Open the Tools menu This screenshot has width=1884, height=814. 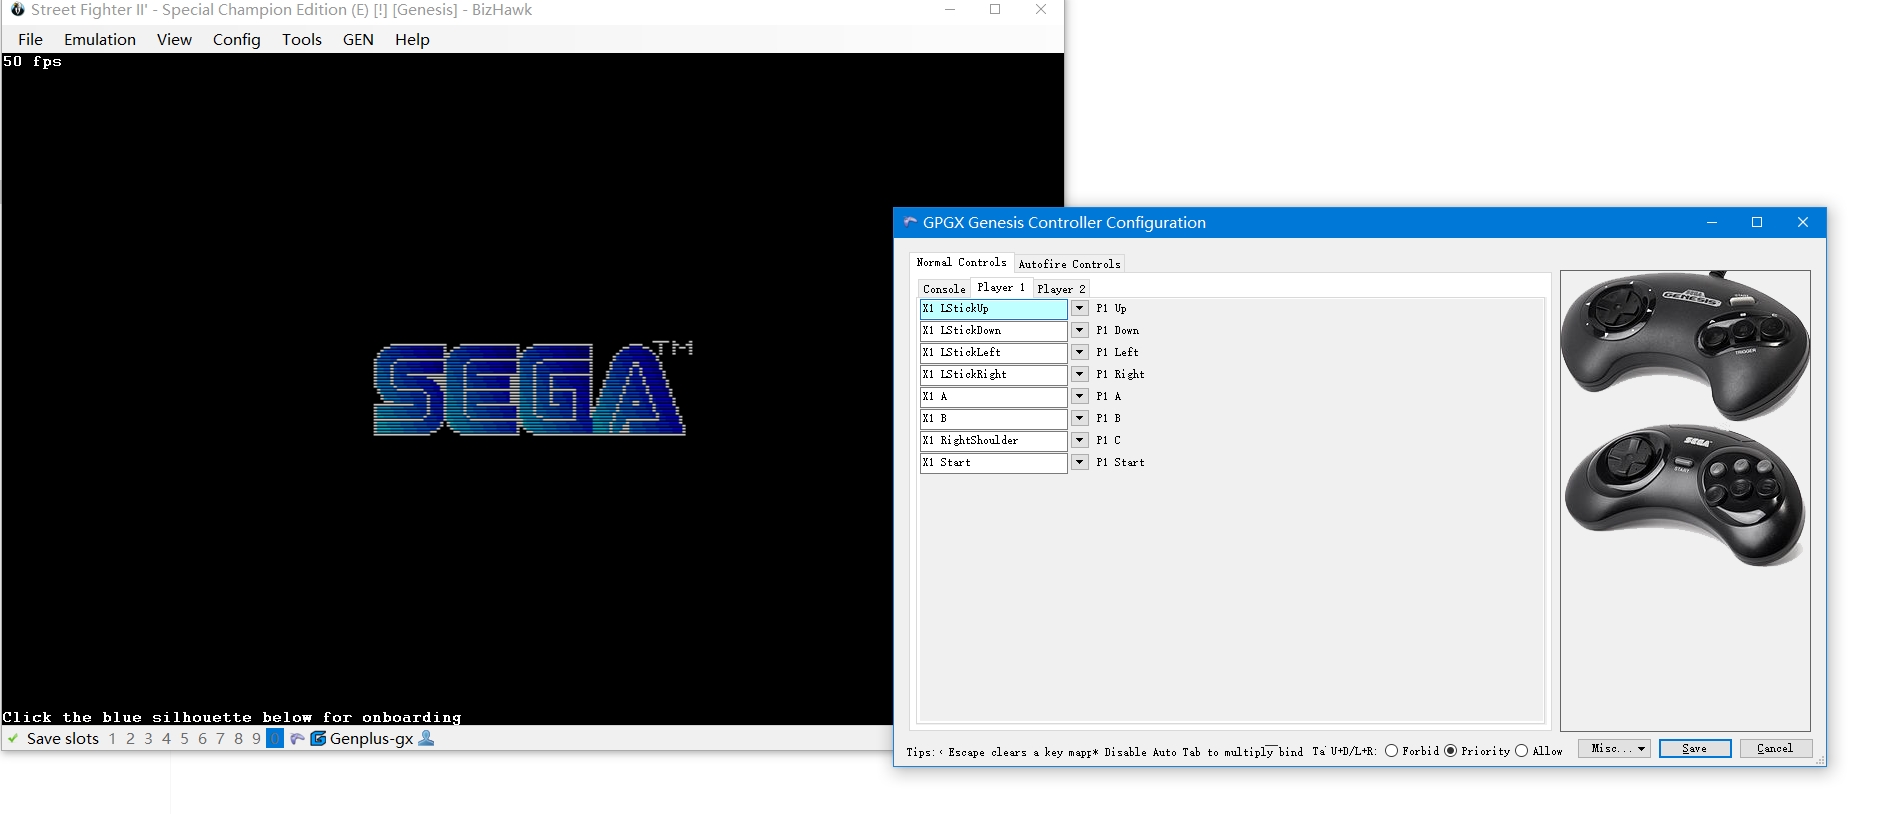pos(302,39)
